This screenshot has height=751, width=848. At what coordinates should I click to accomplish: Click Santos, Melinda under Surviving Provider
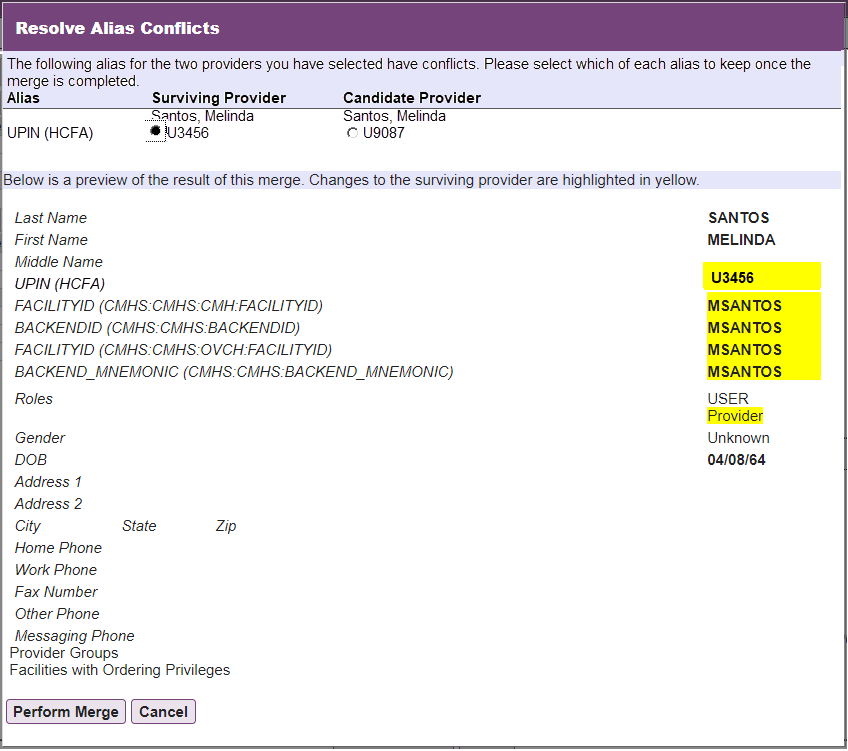202,116
